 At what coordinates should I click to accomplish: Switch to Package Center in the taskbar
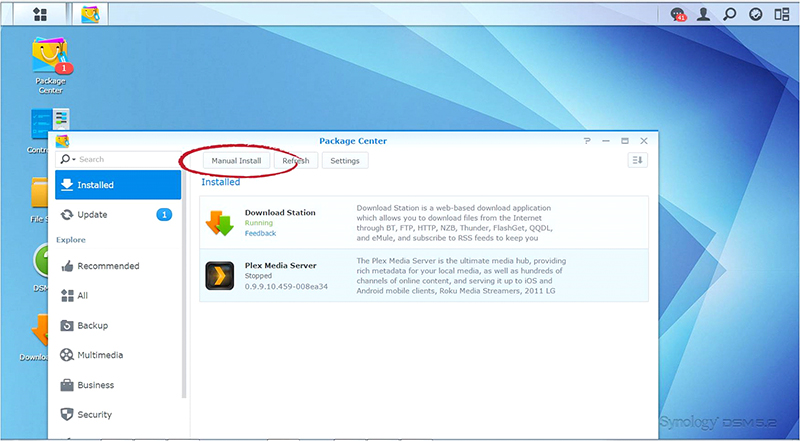90,14
